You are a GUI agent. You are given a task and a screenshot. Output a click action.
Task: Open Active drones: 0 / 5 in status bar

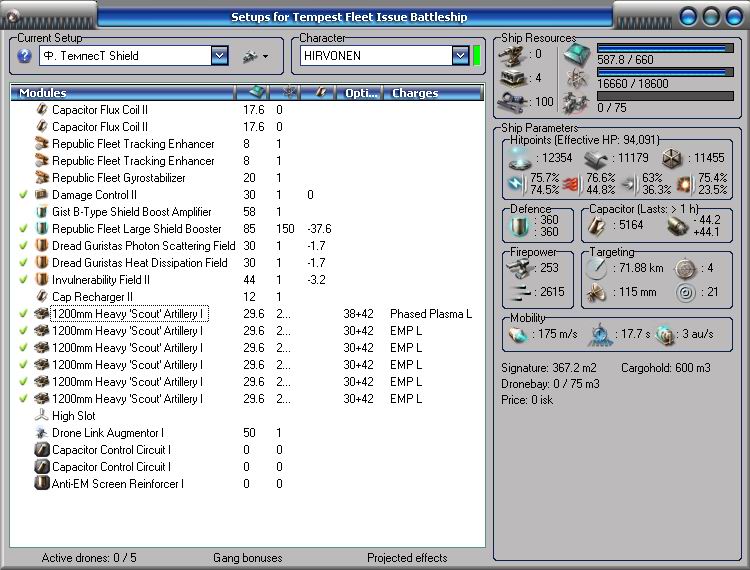click(89, 558)
